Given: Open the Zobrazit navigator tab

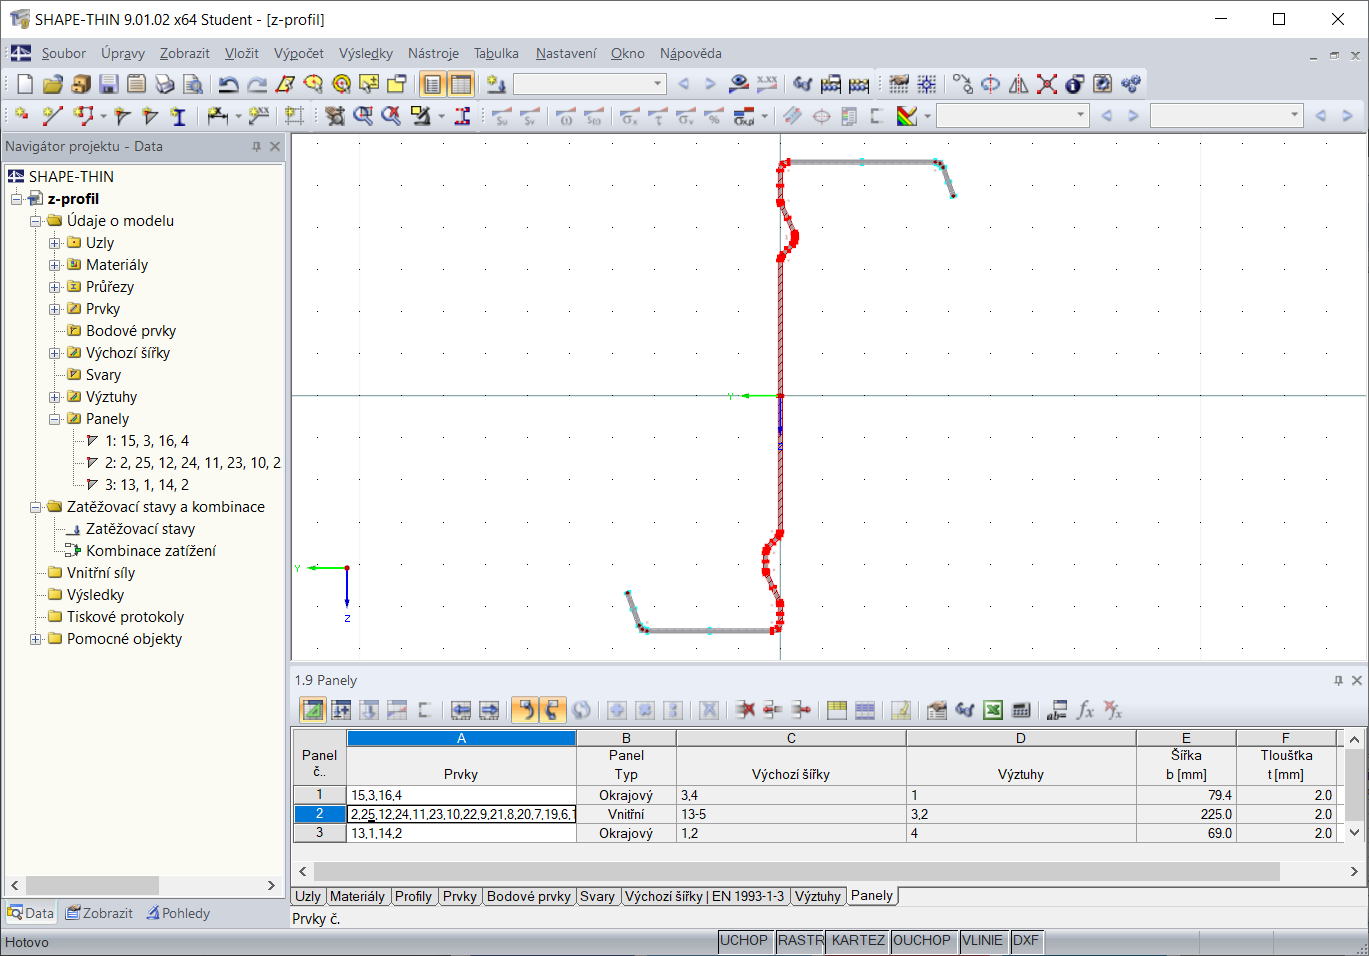Looking at the screenshot, I should point(99,913).
